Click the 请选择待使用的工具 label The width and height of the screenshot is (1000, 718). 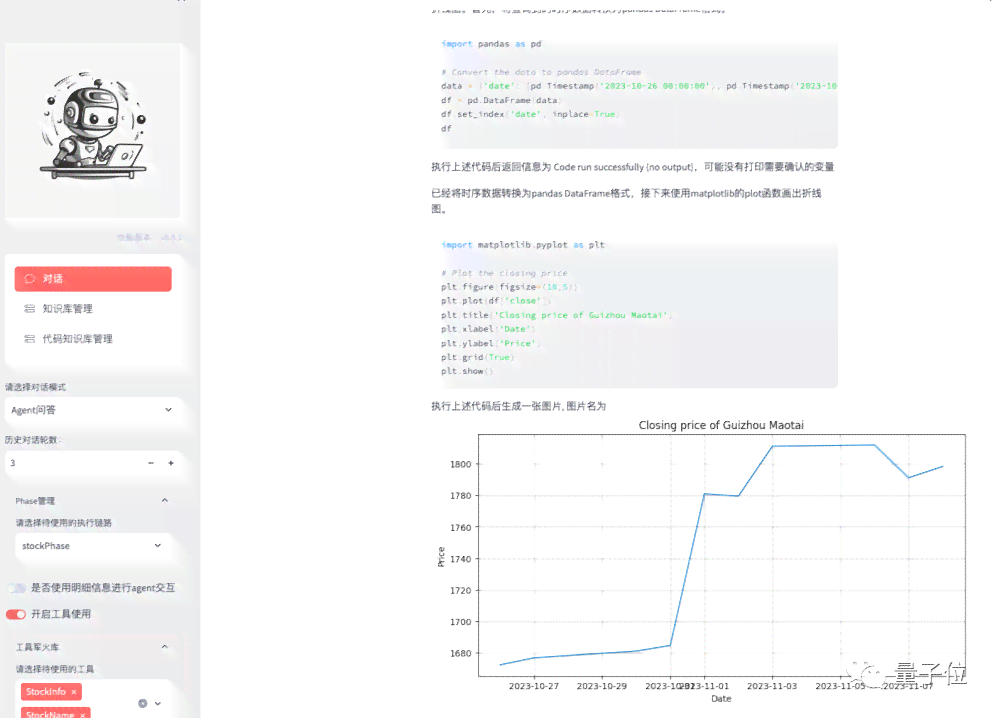coord(55,669)
